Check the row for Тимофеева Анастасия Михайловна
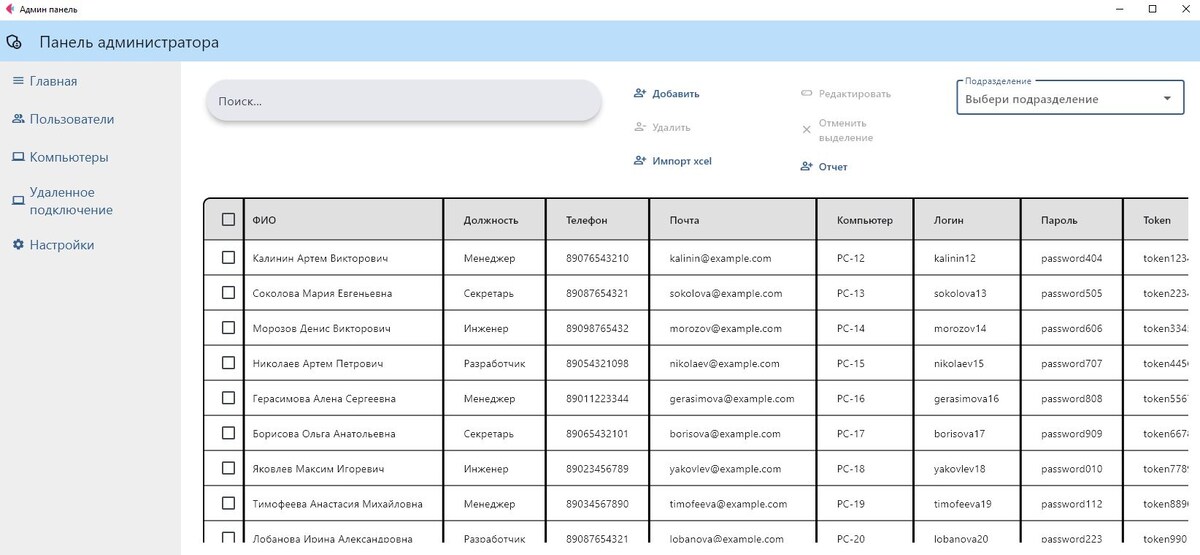This screenshot has width=1200, height=555. [x=228, y=503]
